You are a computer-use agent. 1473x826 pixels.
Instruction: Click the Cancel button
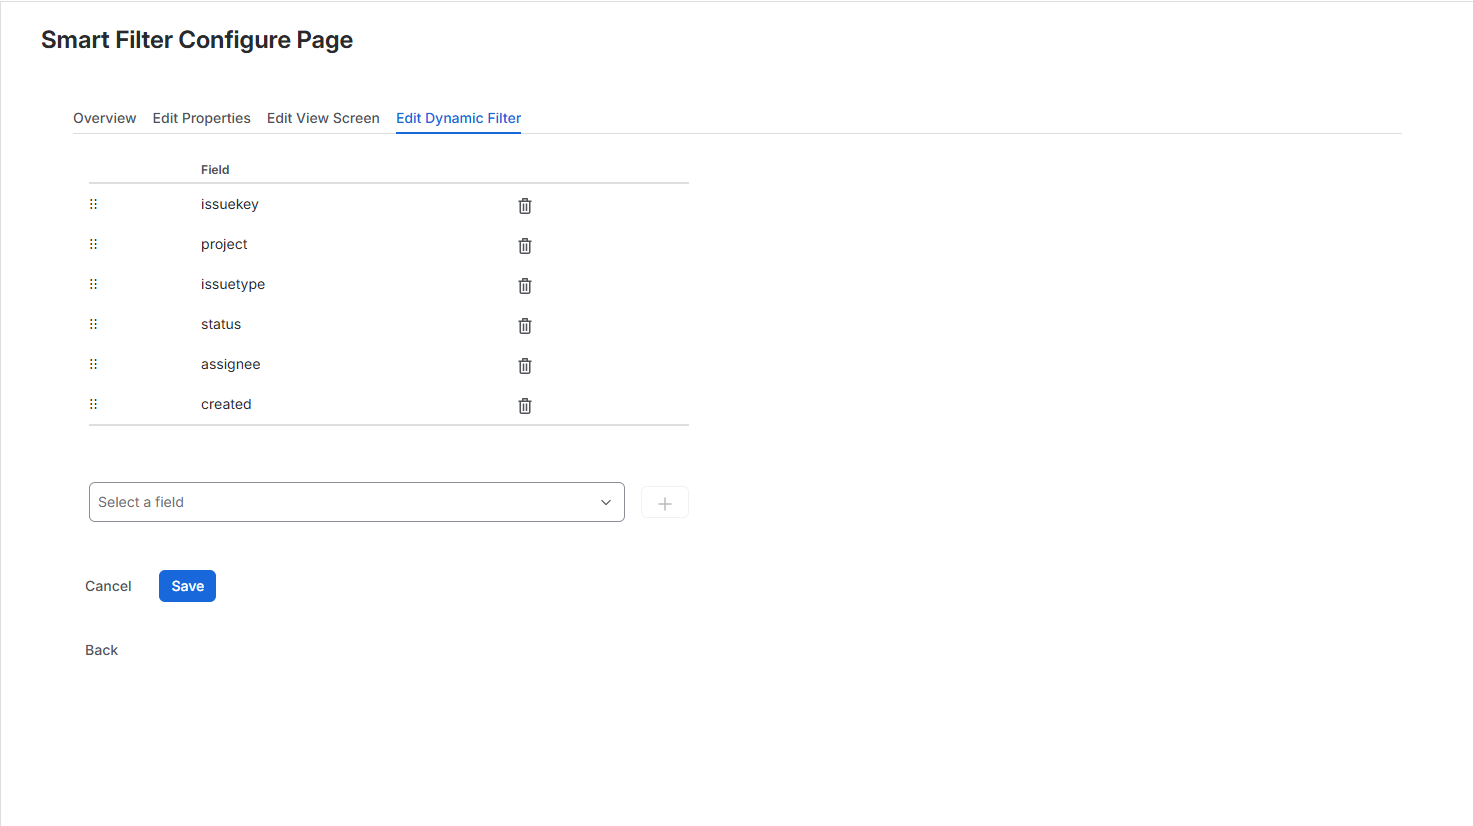click(x=108, y=586)
